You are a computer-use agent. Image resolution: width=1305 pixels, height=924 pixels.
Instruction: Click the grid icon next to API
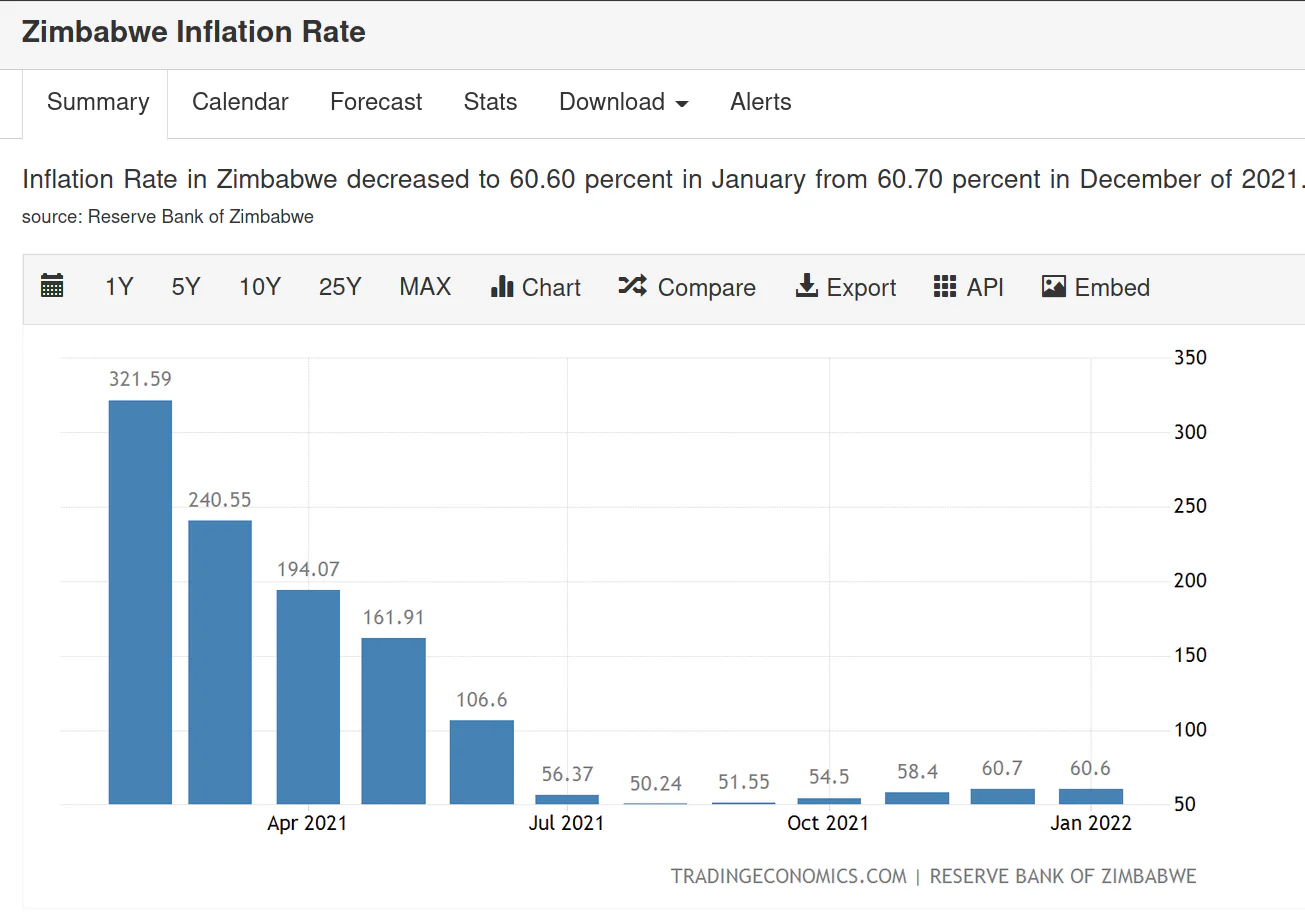945,287
